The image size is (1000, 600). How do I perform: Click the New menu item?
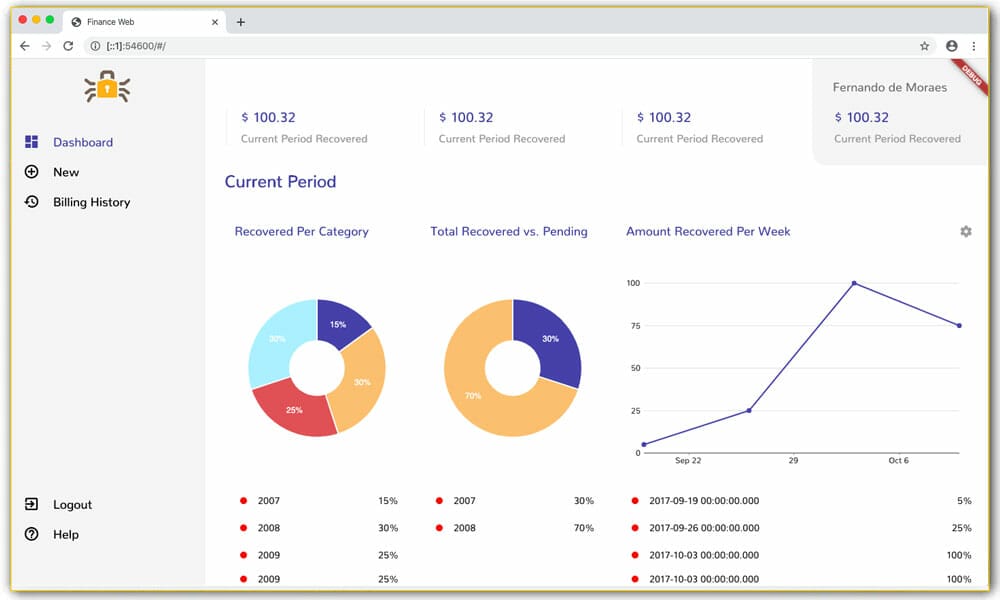[66, 172]
